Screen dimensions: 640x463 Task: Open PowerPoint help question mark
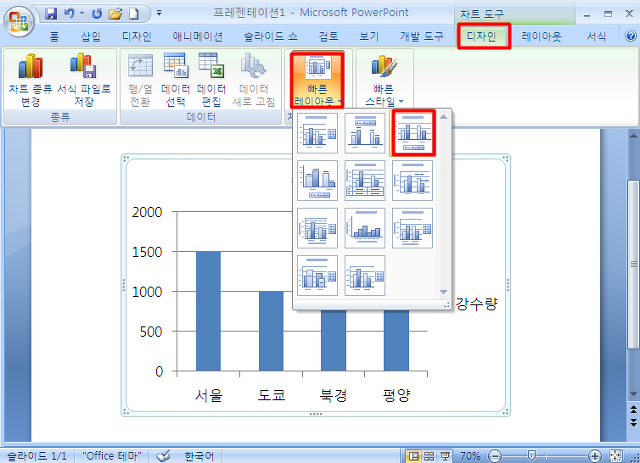(631, 36)
